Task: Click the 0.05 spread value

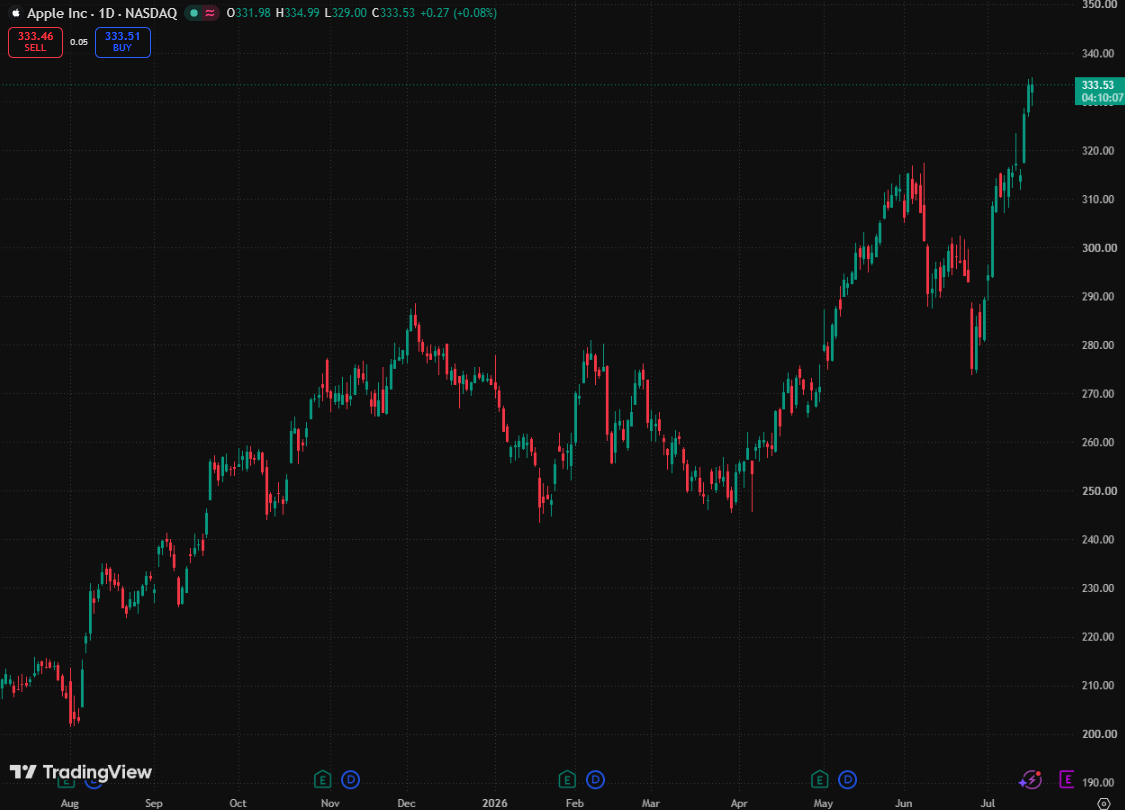Action: (79, 42)
